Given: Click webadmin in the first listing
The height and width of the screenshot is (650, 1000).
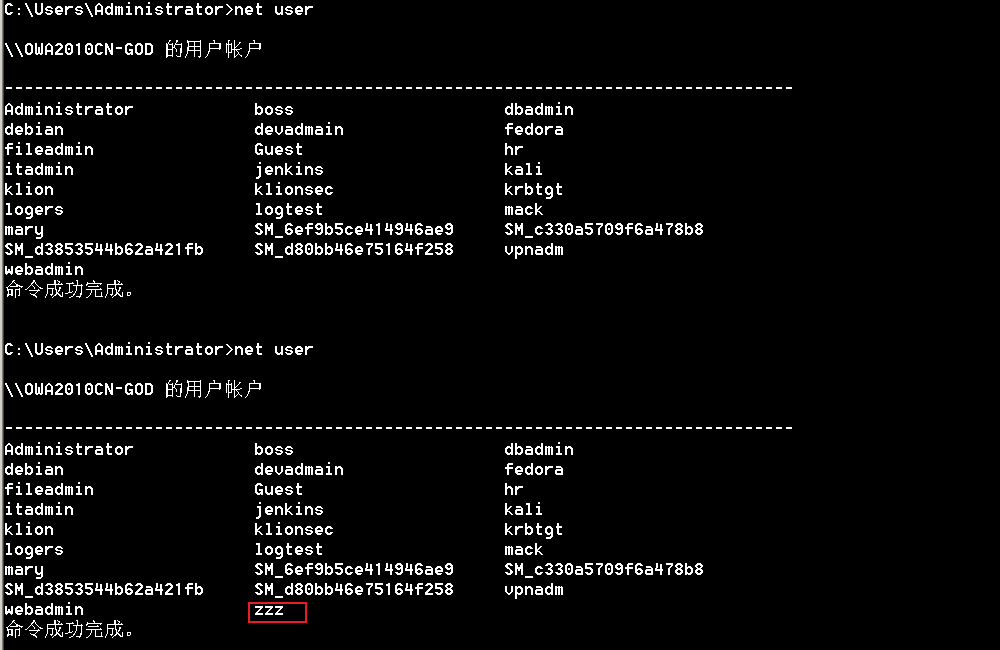Looking at the screenshot, I should [44, 269].
